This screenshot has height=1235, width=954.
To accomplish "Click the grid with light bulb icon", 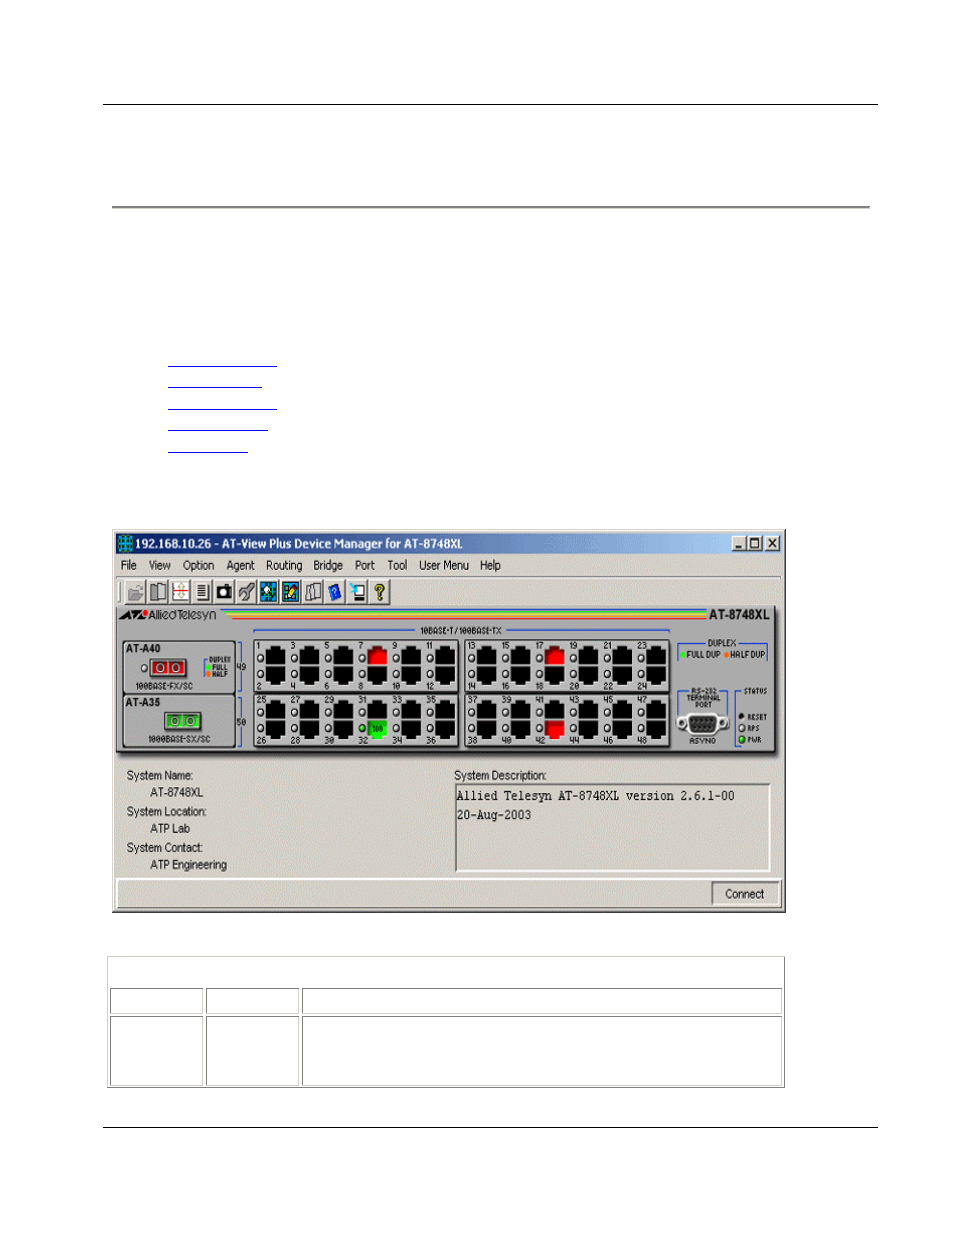I will pyautogui.click(x=268, y=592).
